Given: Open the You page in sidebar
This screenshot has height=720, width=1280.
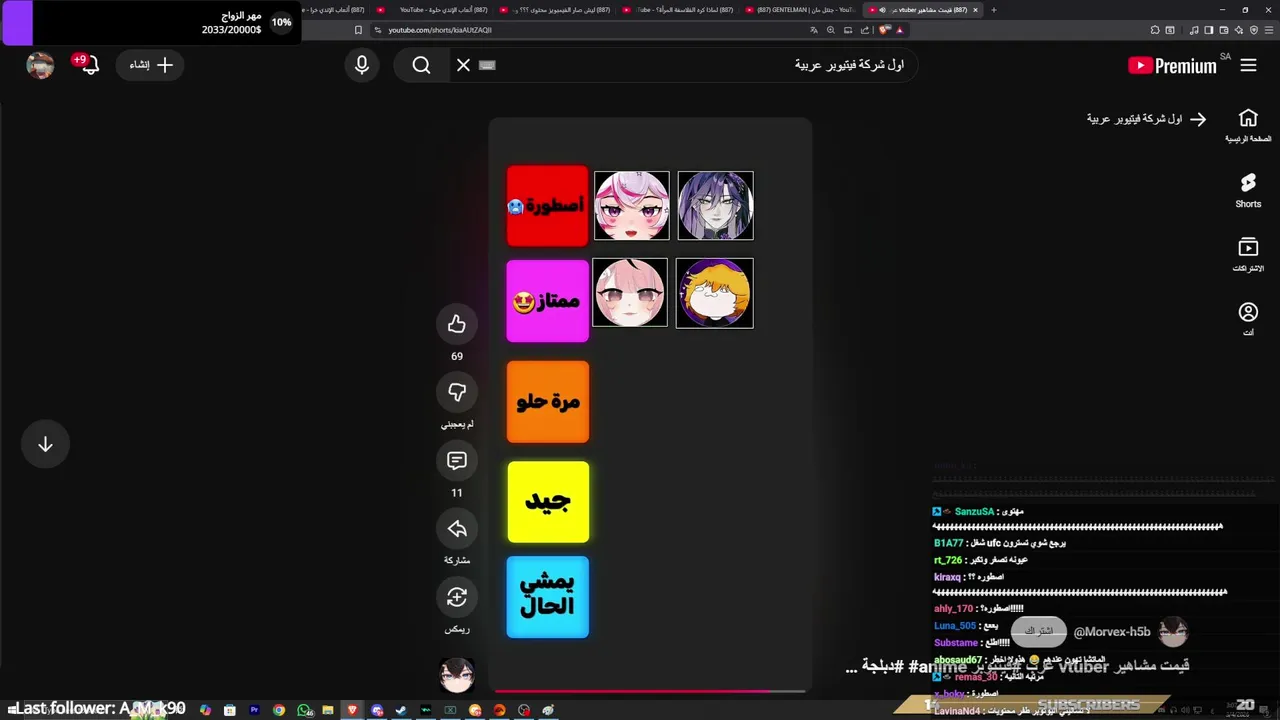Looking at the screenshot, I should click(x=1248, y=319).
